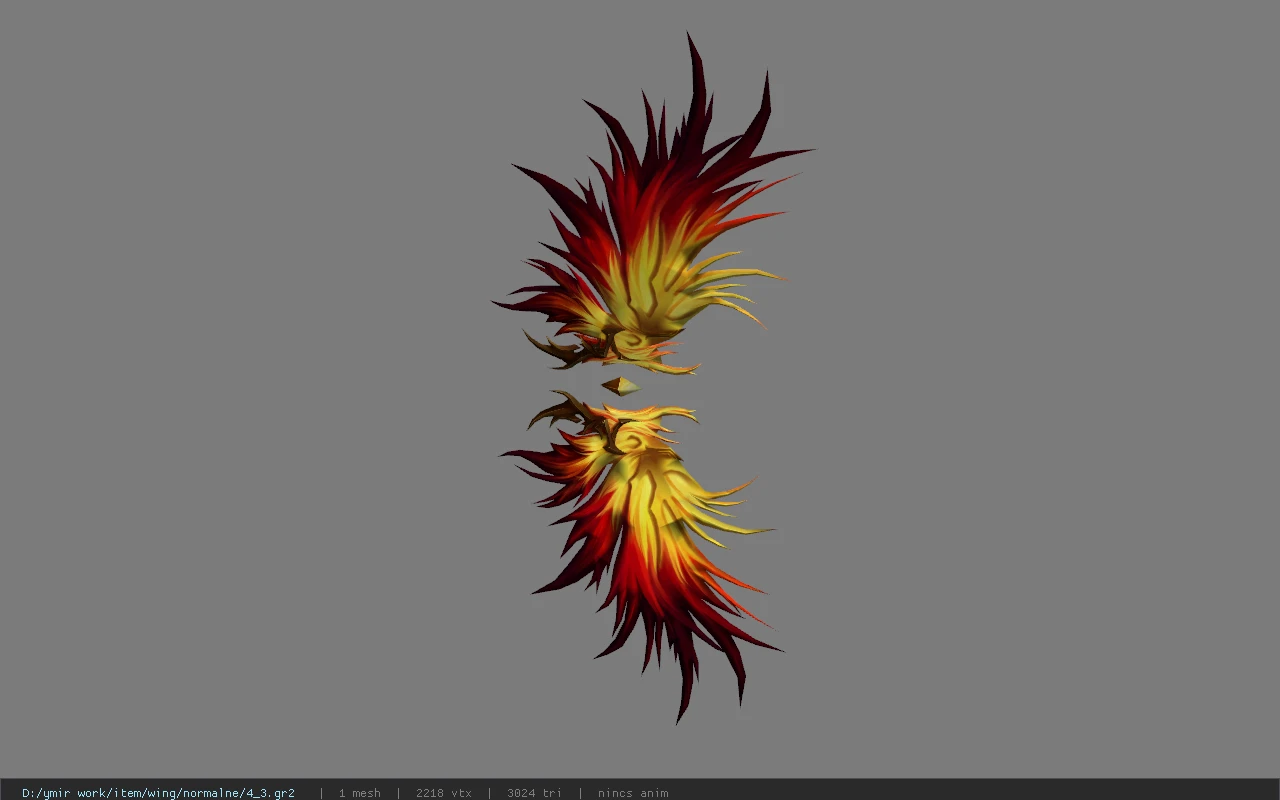Click the '3024 tri' triangle count

[534, 793]
